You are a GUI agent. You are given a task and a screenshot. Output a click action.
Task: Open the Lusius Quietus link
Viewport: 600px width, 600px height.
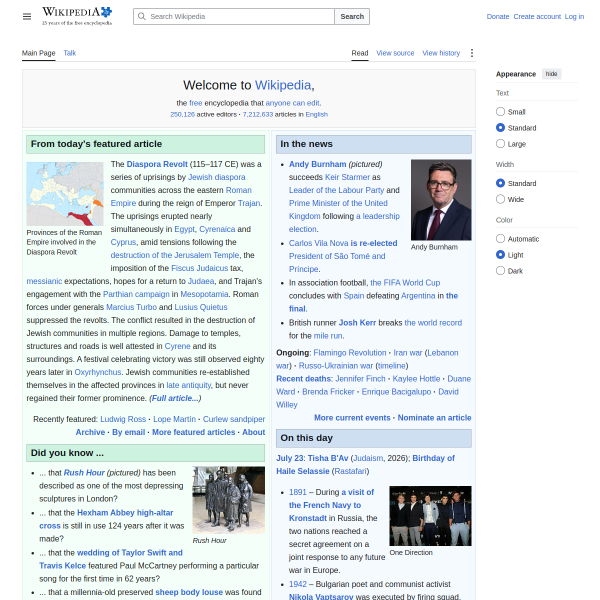tap(201, 307)
